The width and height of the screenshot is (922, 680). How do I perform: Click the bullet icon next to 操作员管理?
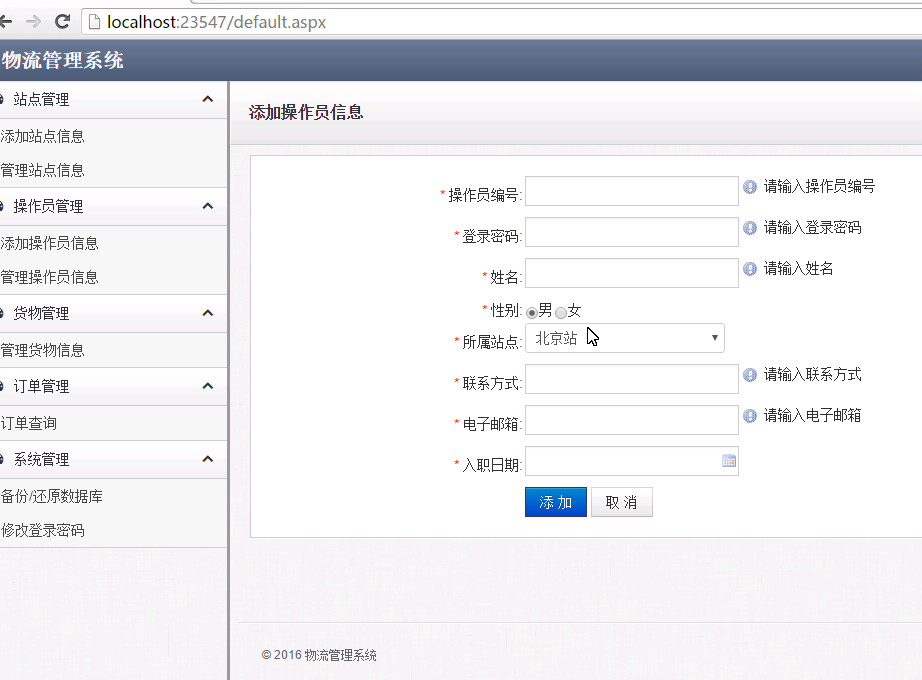point(2,206)
